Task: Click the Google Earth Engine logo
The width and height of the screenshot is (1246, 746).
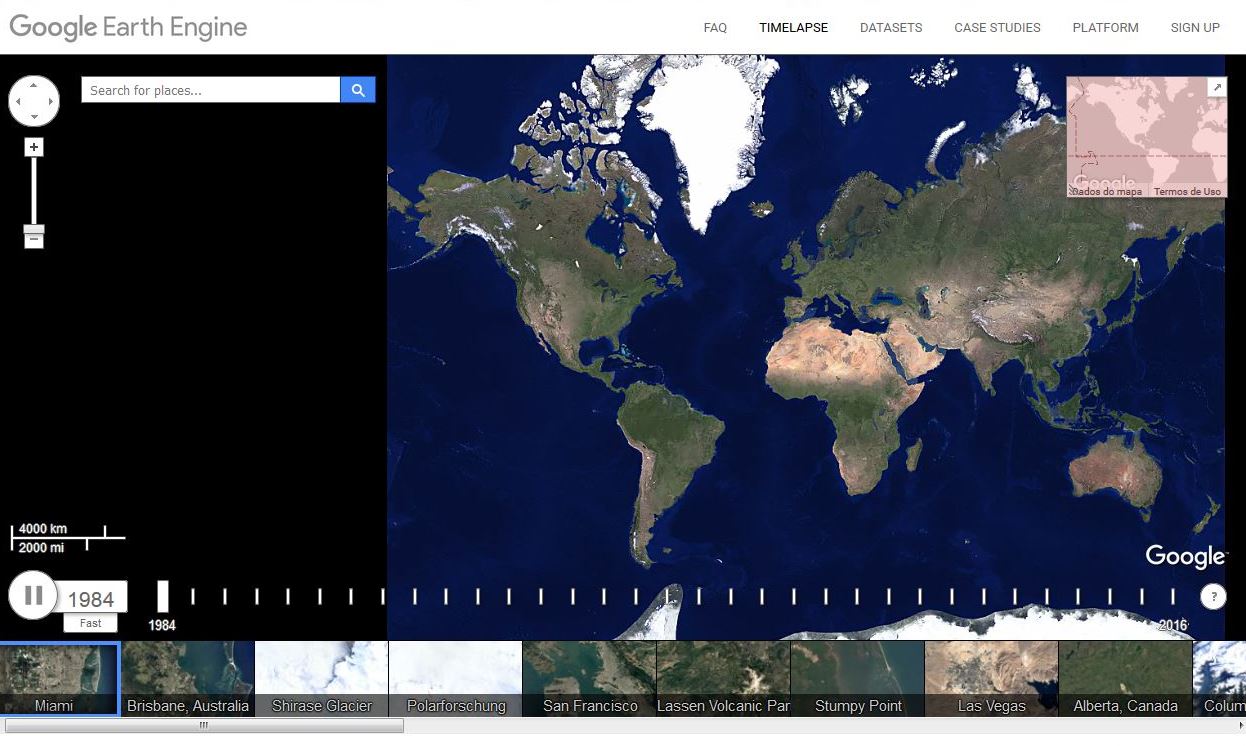Action: 127,27
